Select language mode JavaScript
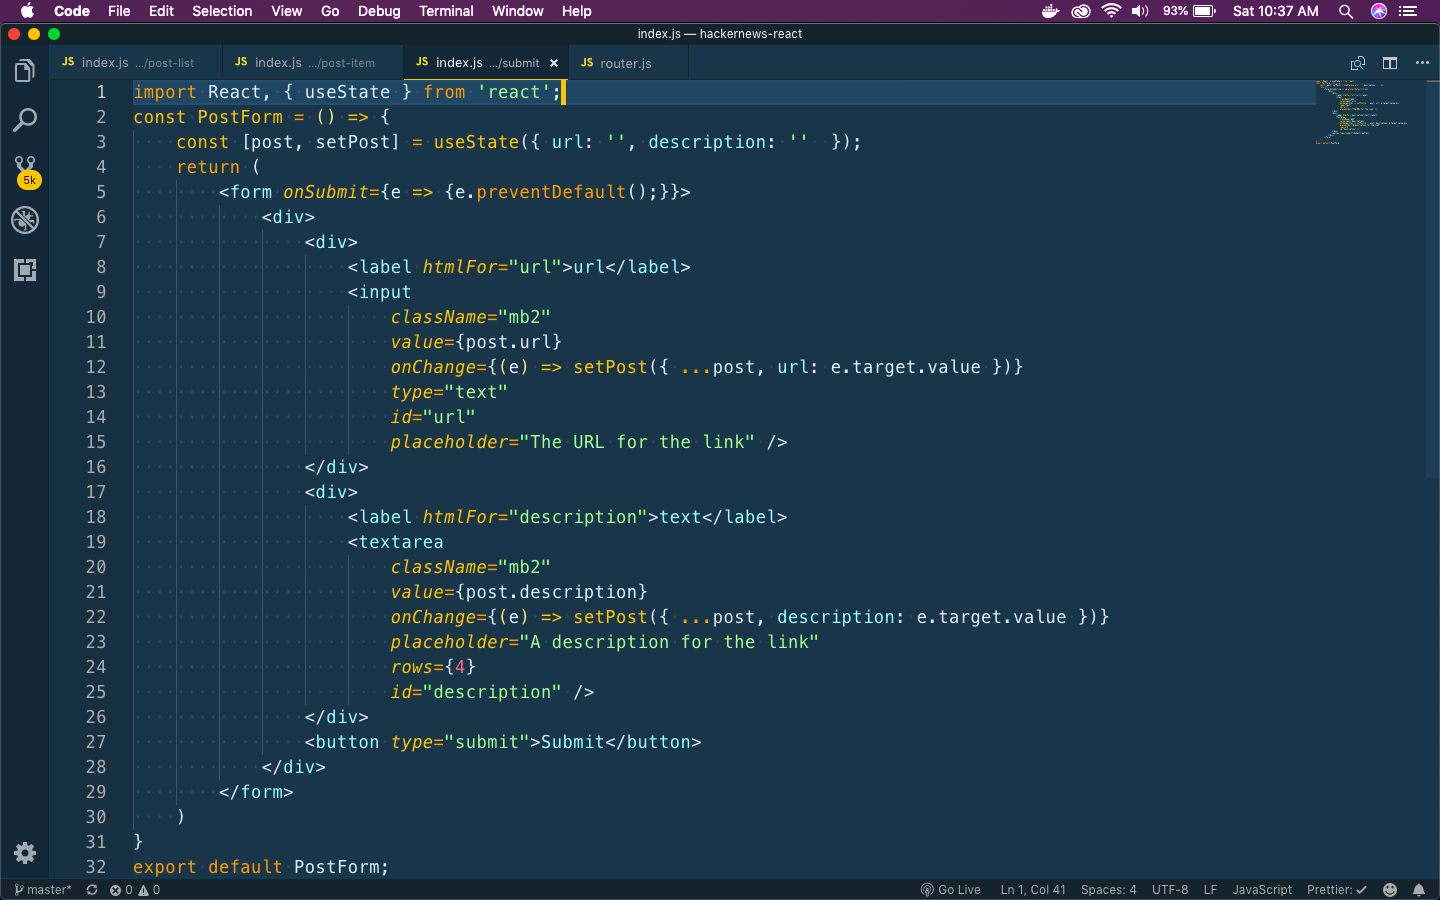 [1262, 890]
